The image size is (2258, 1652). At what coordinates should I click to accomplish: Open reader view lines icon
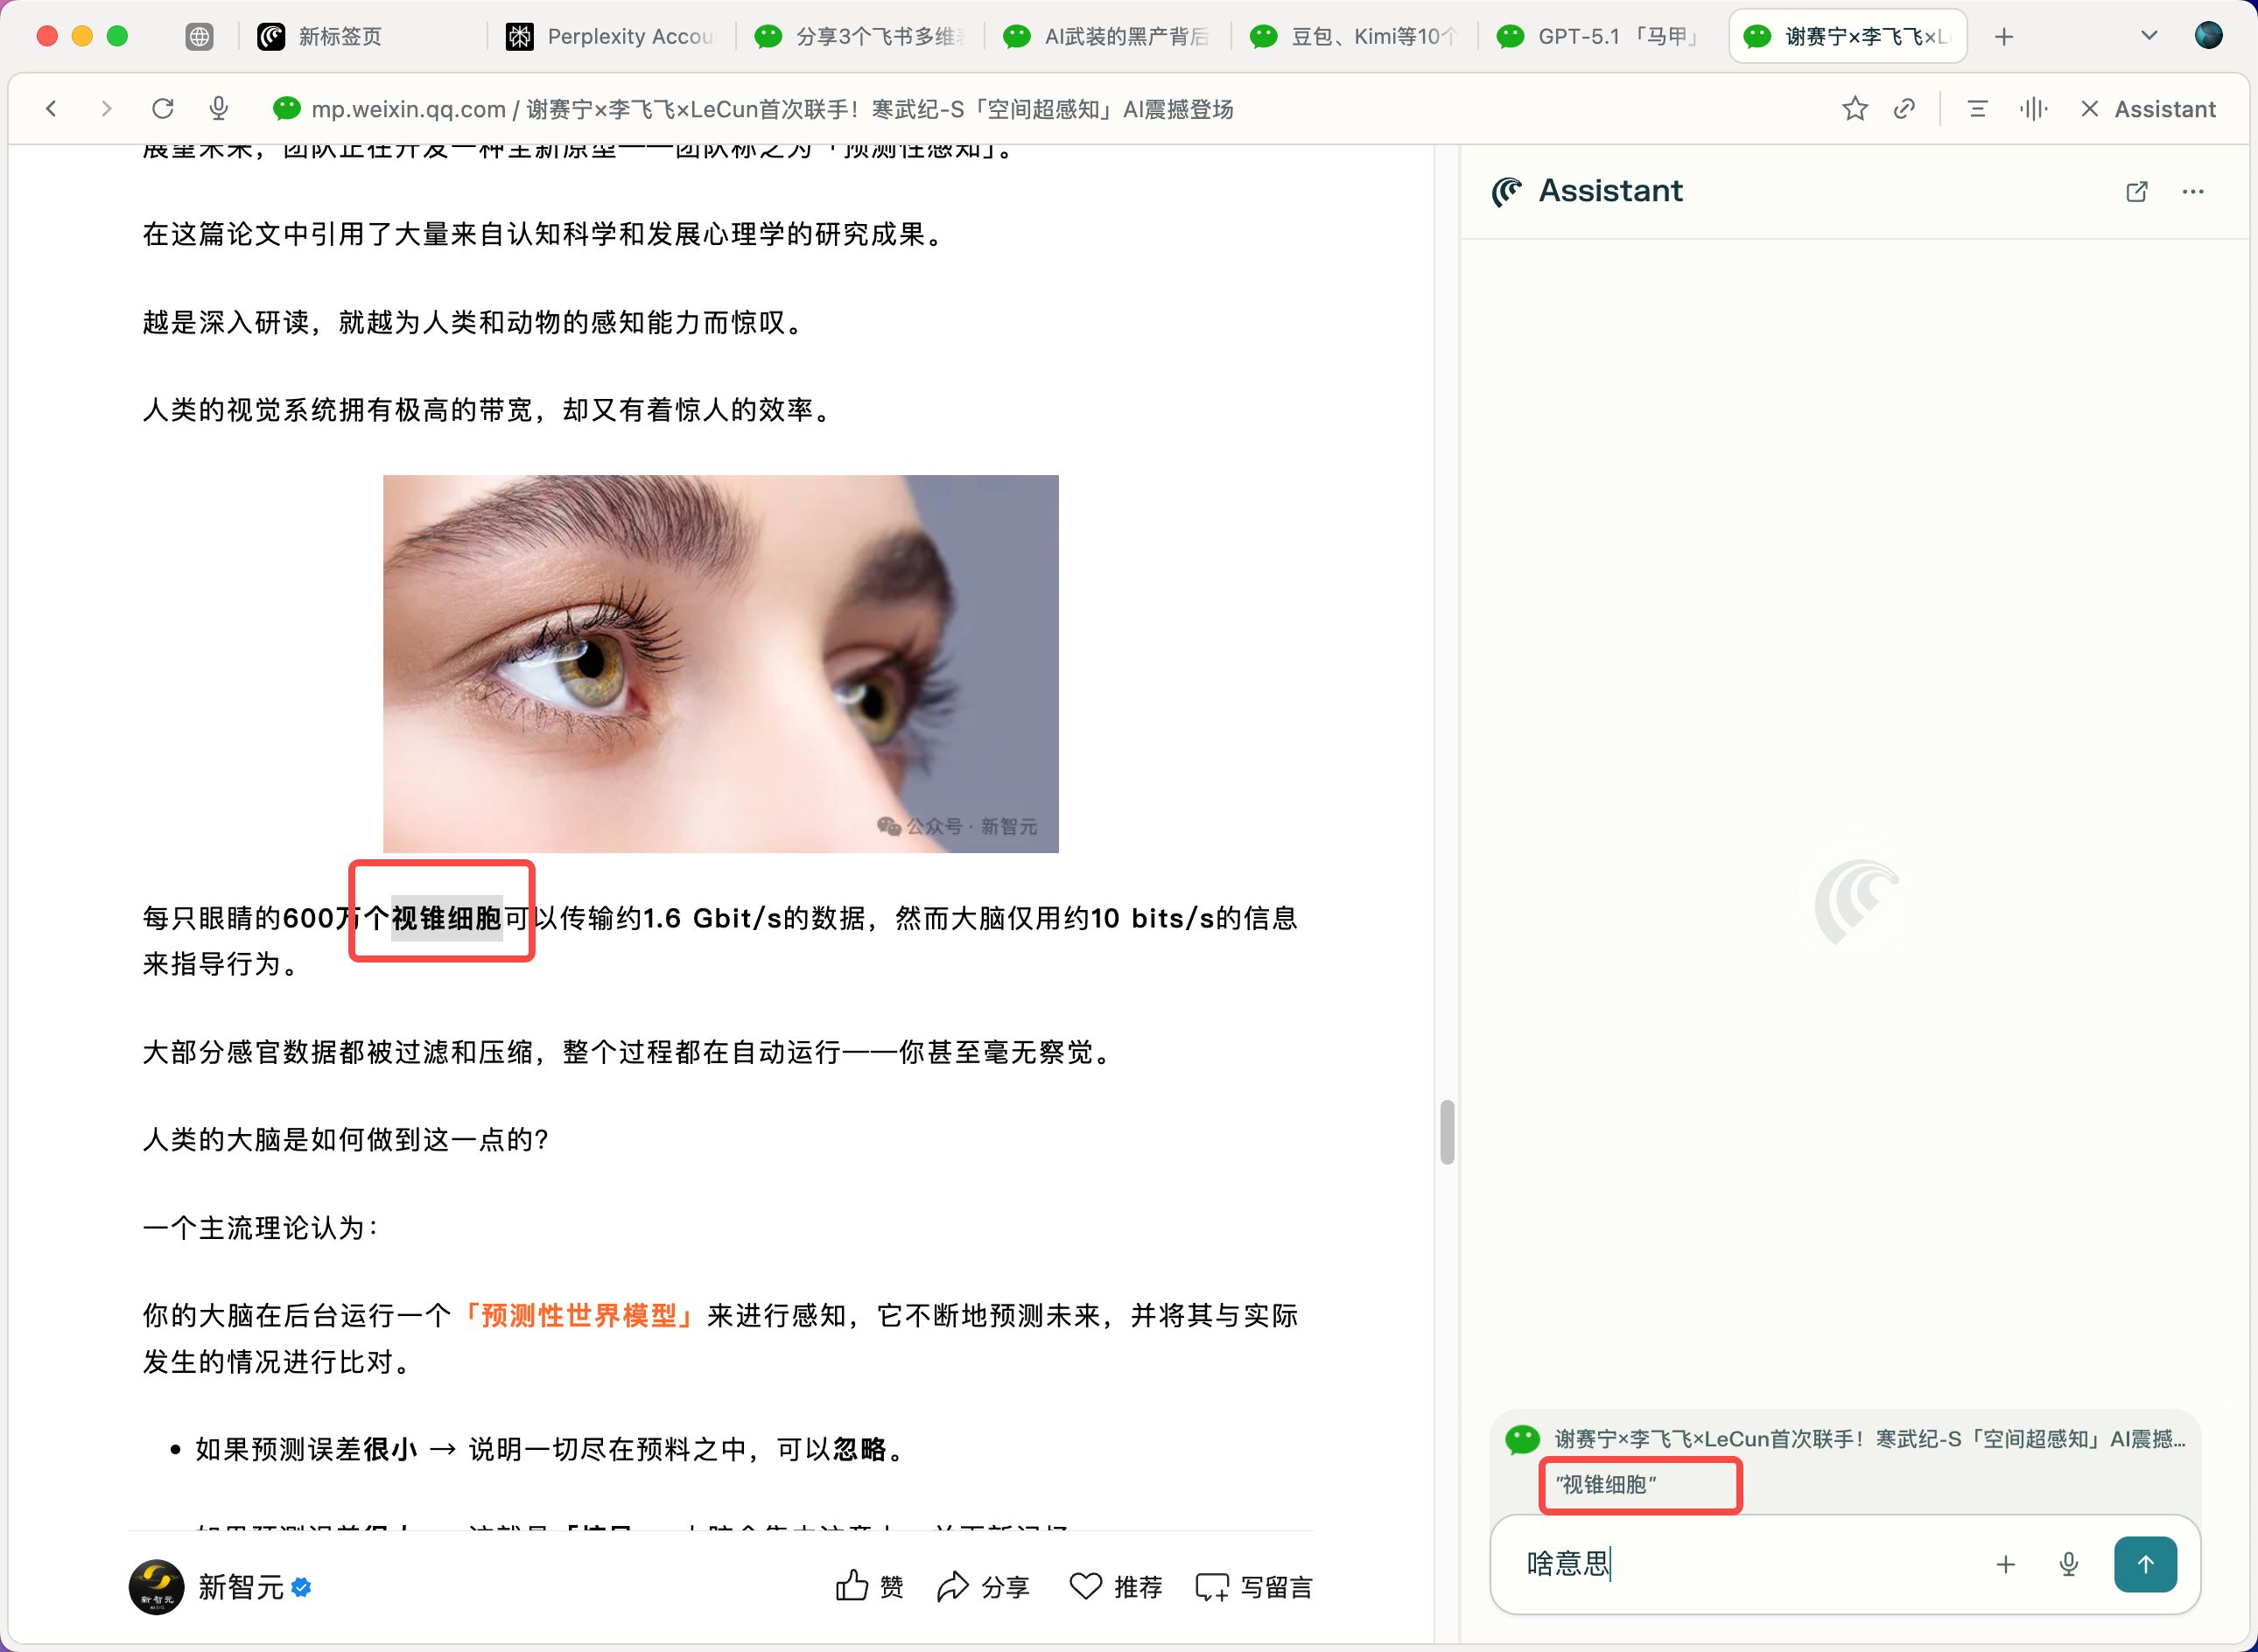(x=1977, y=108)
